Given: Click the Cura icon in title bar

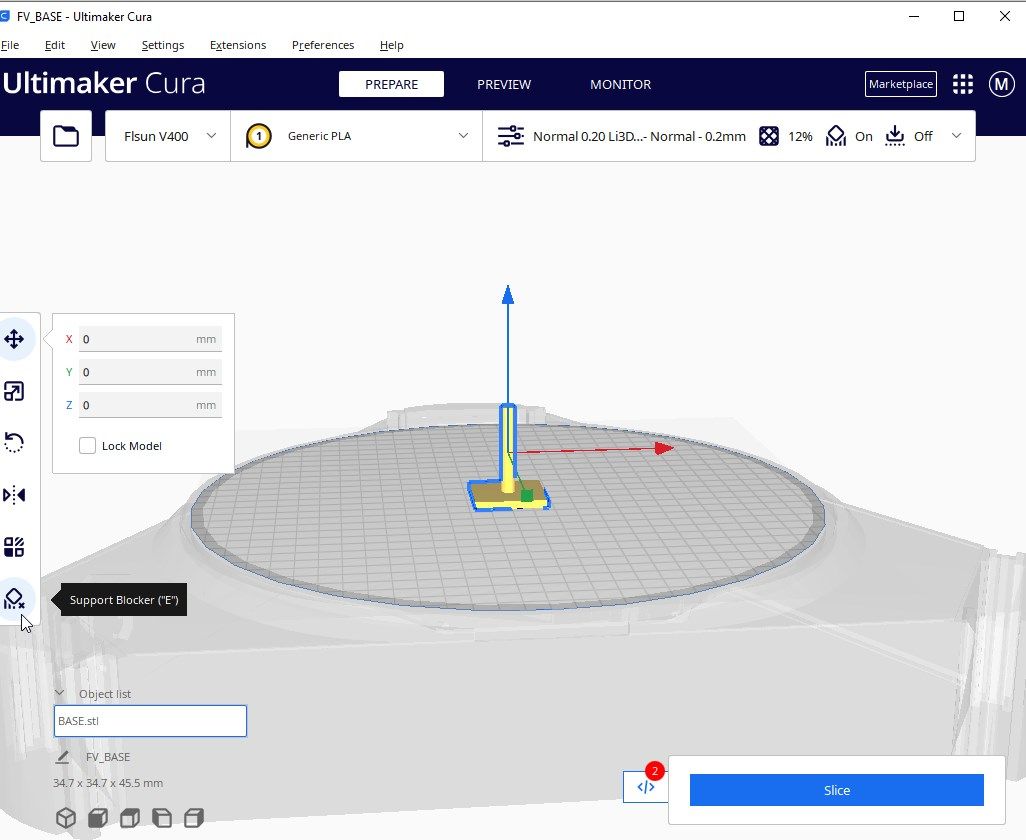Looking at the screenshot, I should 5,16.
